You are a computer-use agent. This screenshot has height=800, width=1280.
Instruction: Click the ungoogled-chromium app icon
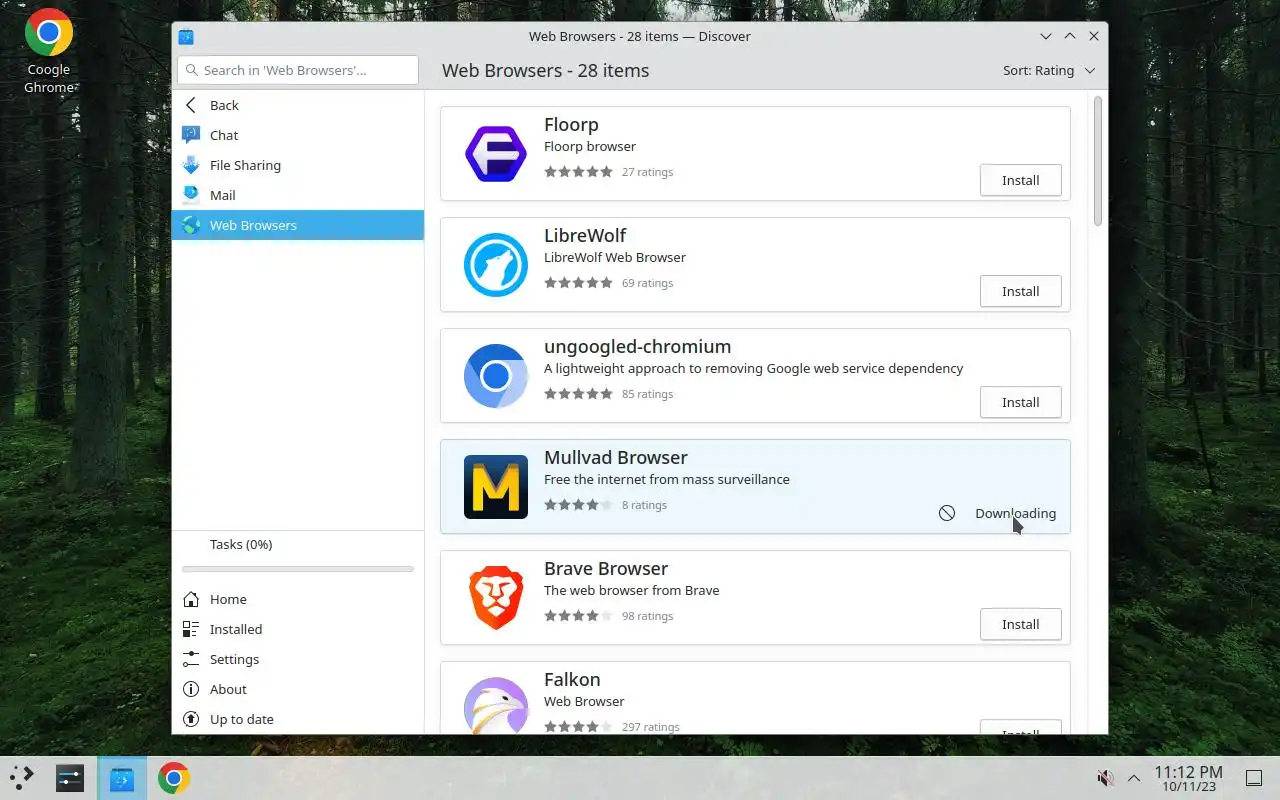pyautogui.click(x=496, y=376)
